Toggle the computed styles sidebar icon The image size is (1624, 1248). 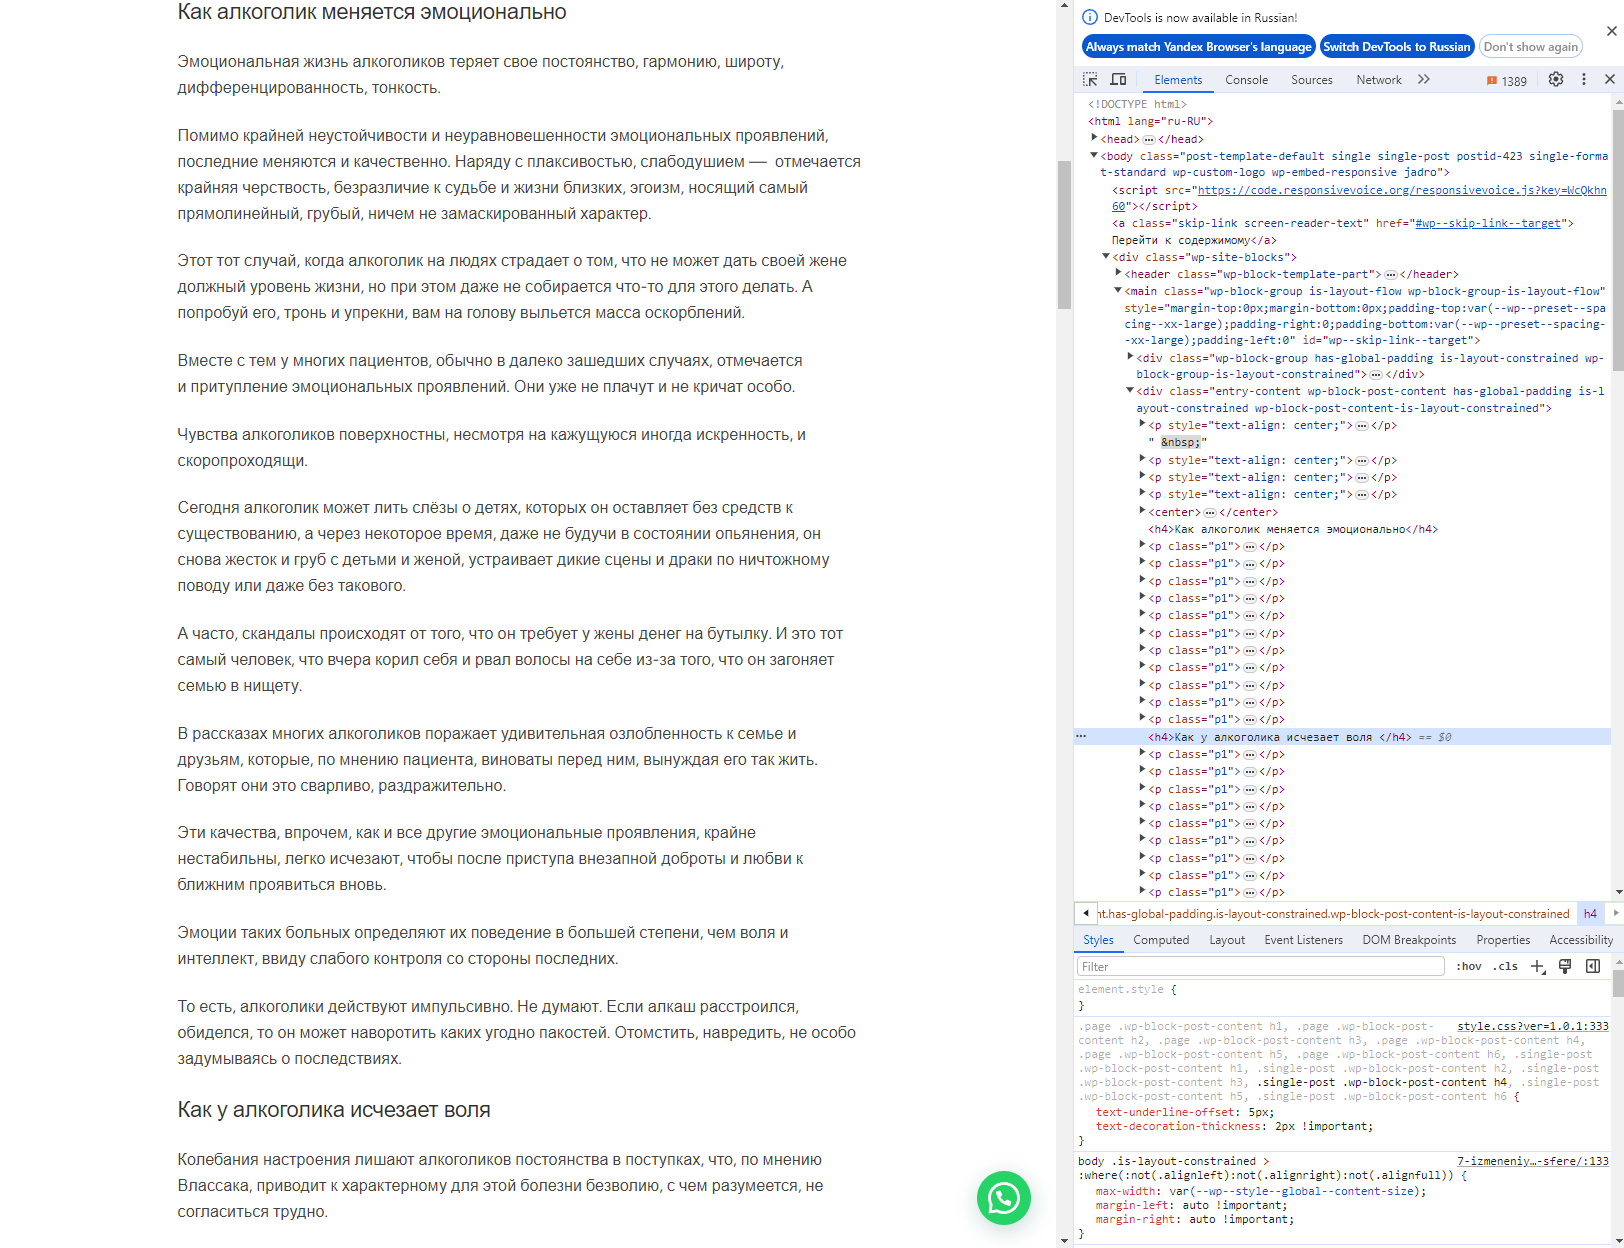tap(1593, 966)
